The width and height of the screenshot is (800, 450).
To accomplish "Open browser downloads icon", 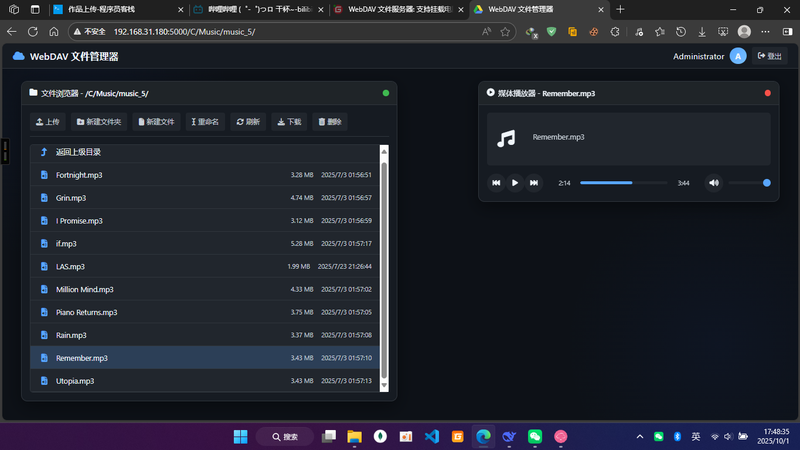I will pyautogui.click(x=702, y=32).
